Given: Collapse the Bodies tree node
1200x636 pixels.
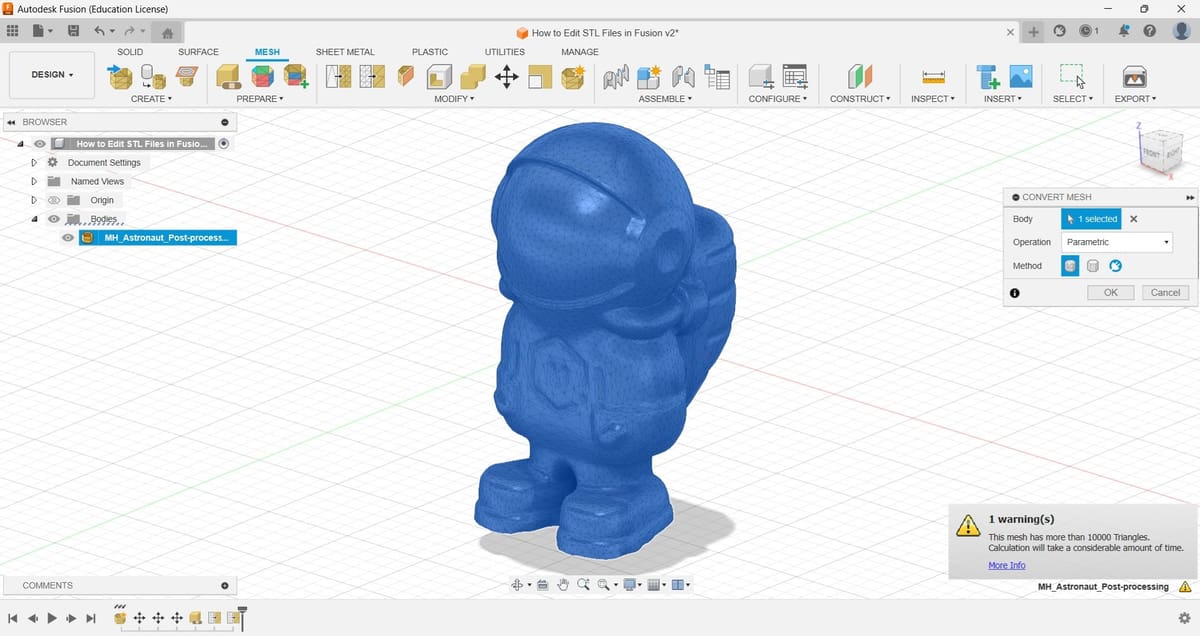Looking at the screenshot, I should click(34, 219).
